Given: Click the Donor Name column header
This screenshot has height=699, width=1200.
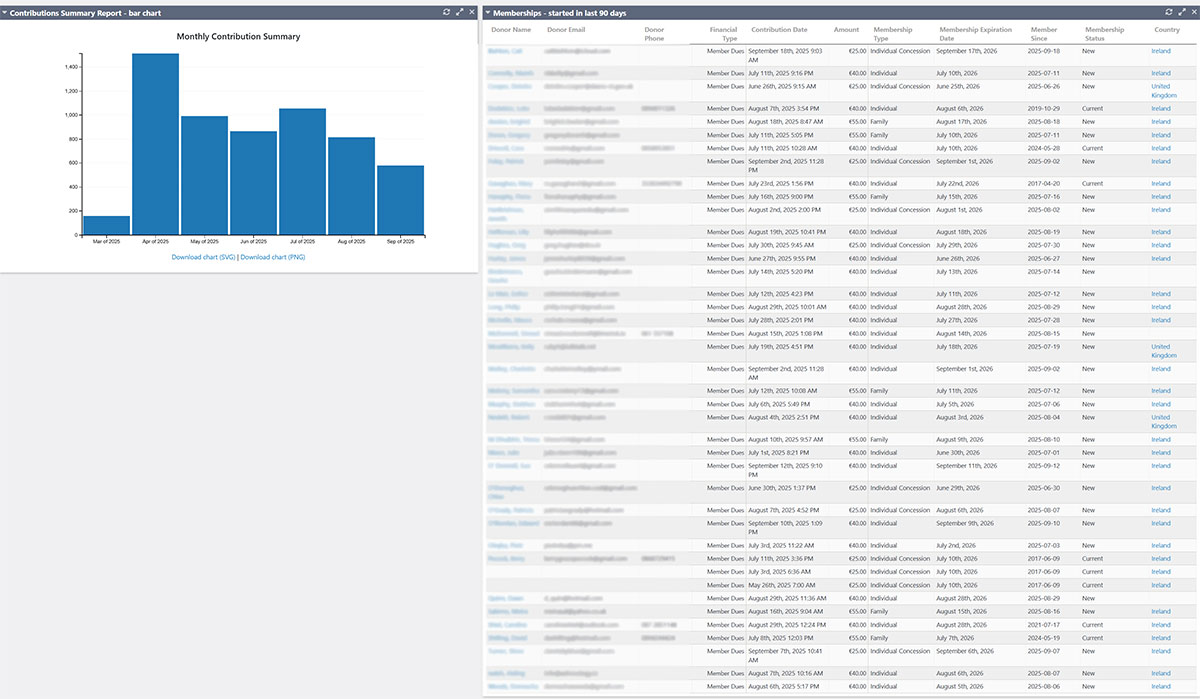Looking at the screenshot, I should (x=511, y=30).
